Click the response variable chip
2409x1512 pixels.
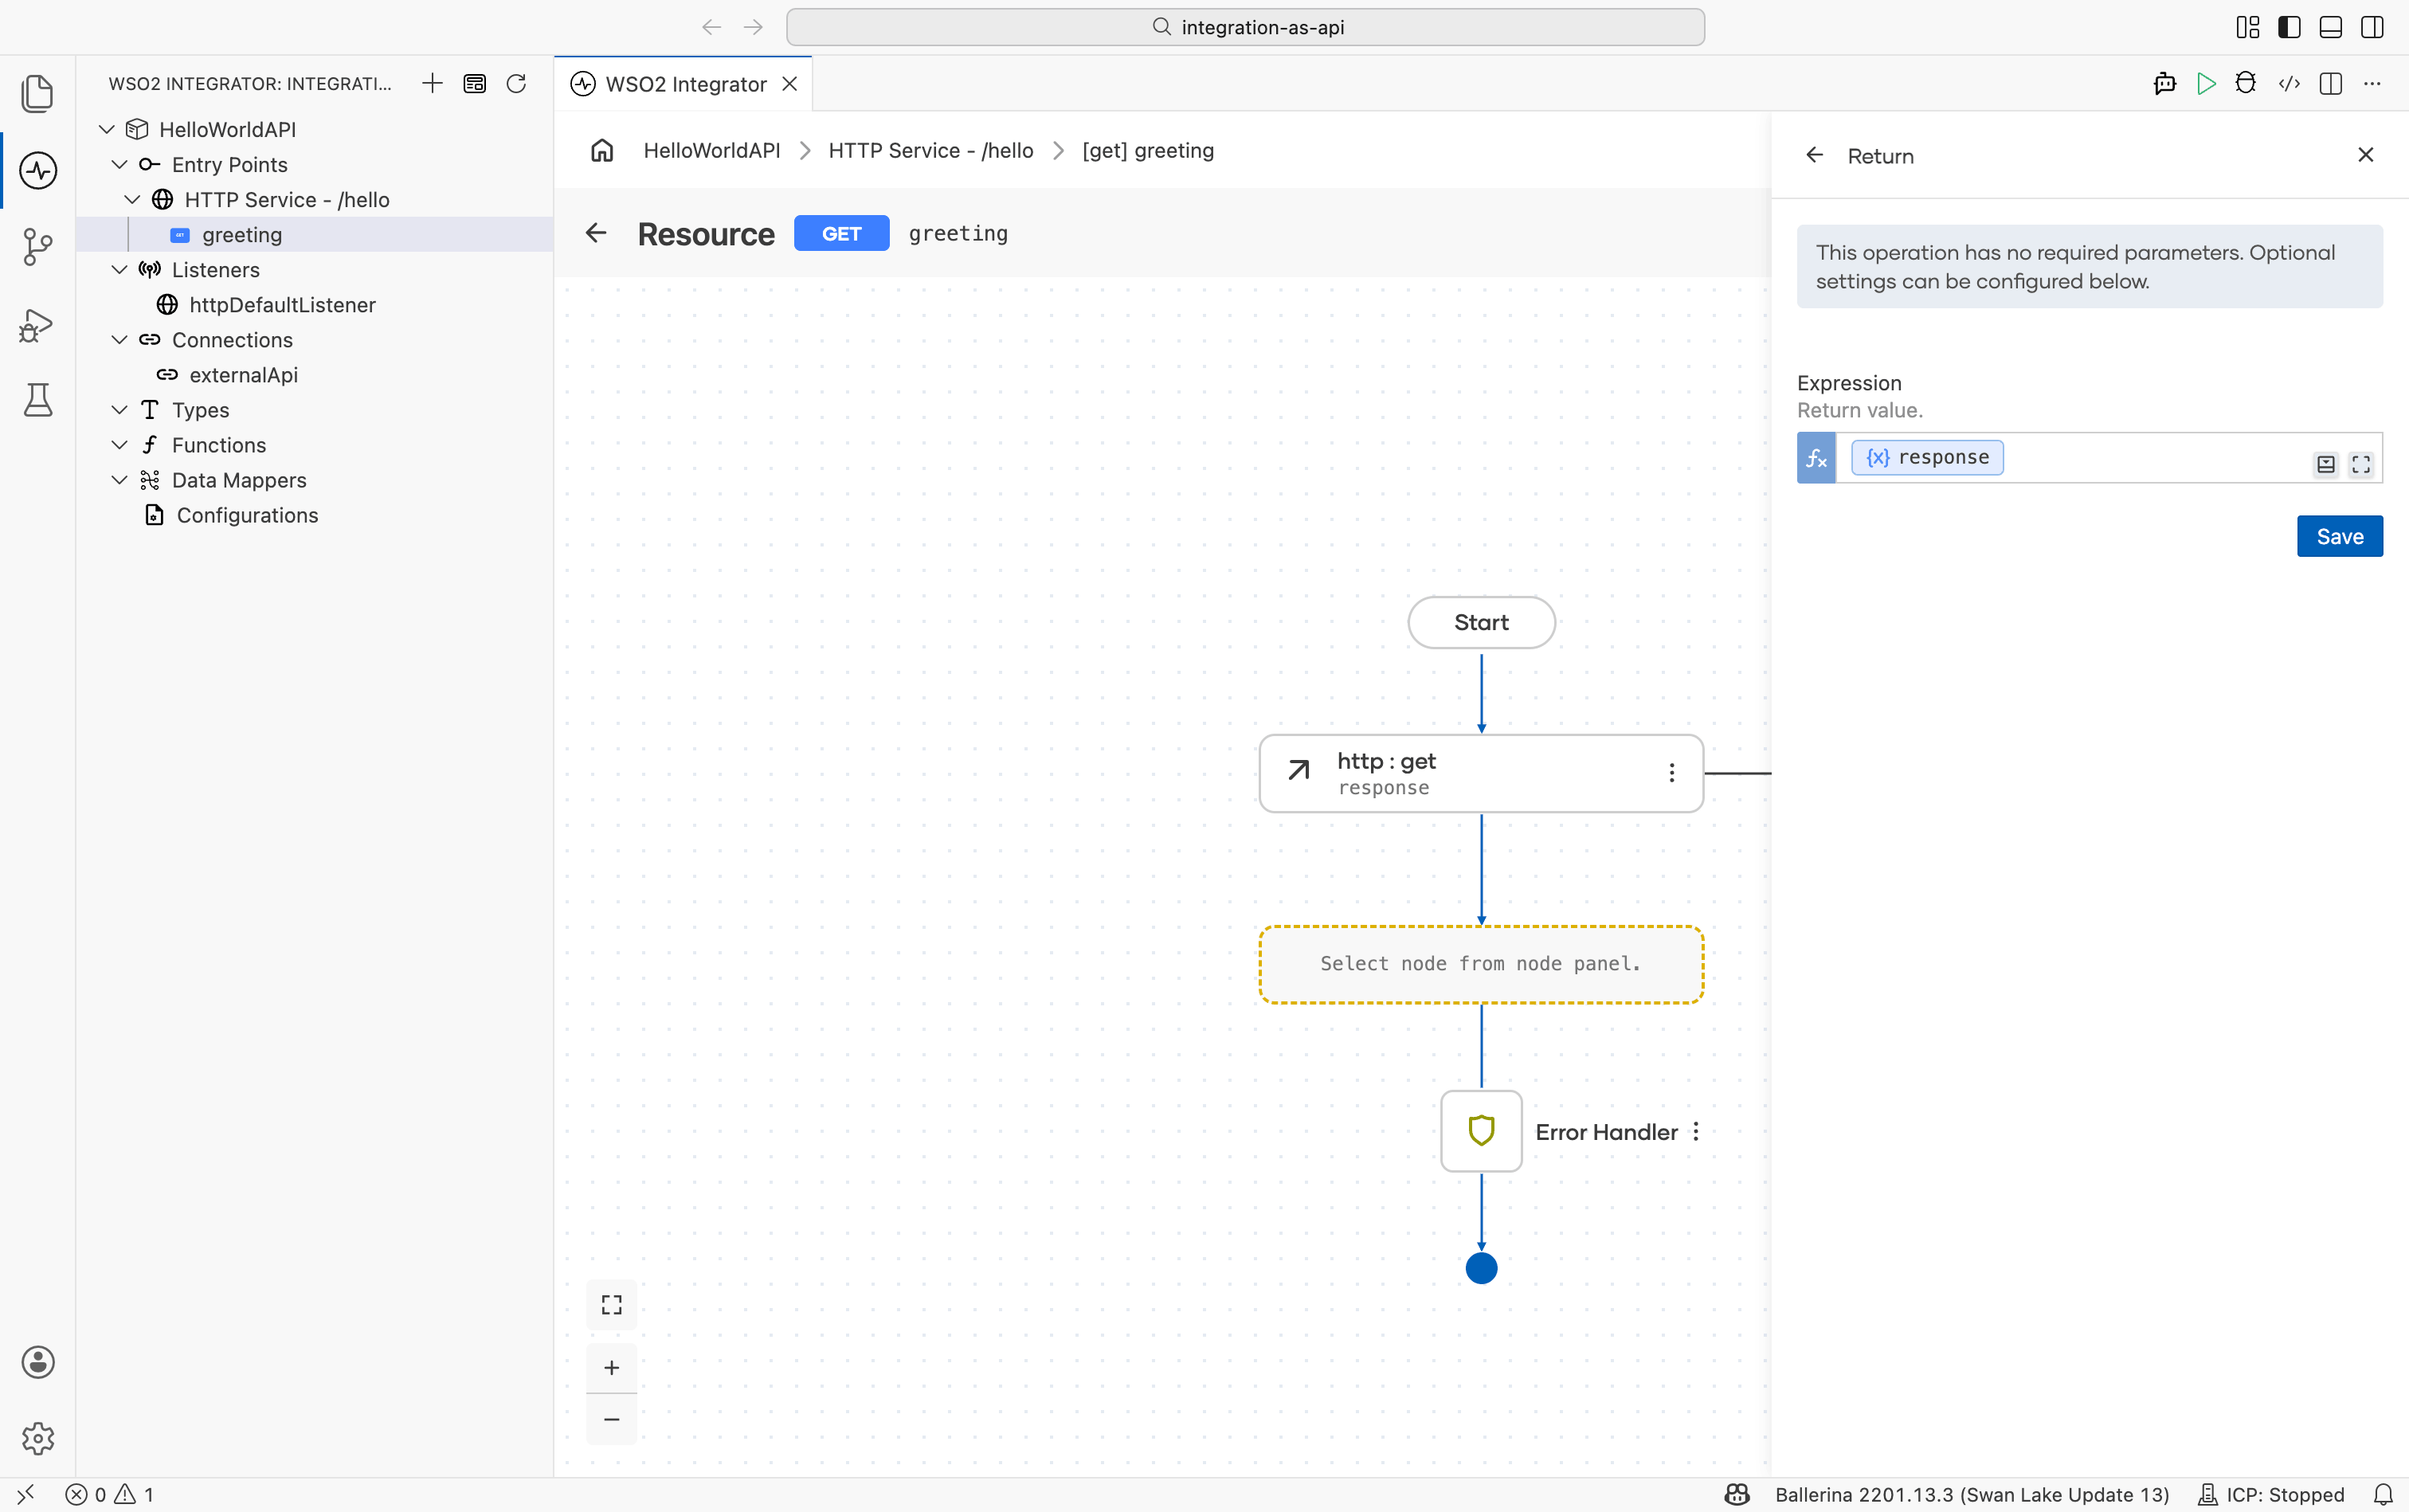[1927, 457]
